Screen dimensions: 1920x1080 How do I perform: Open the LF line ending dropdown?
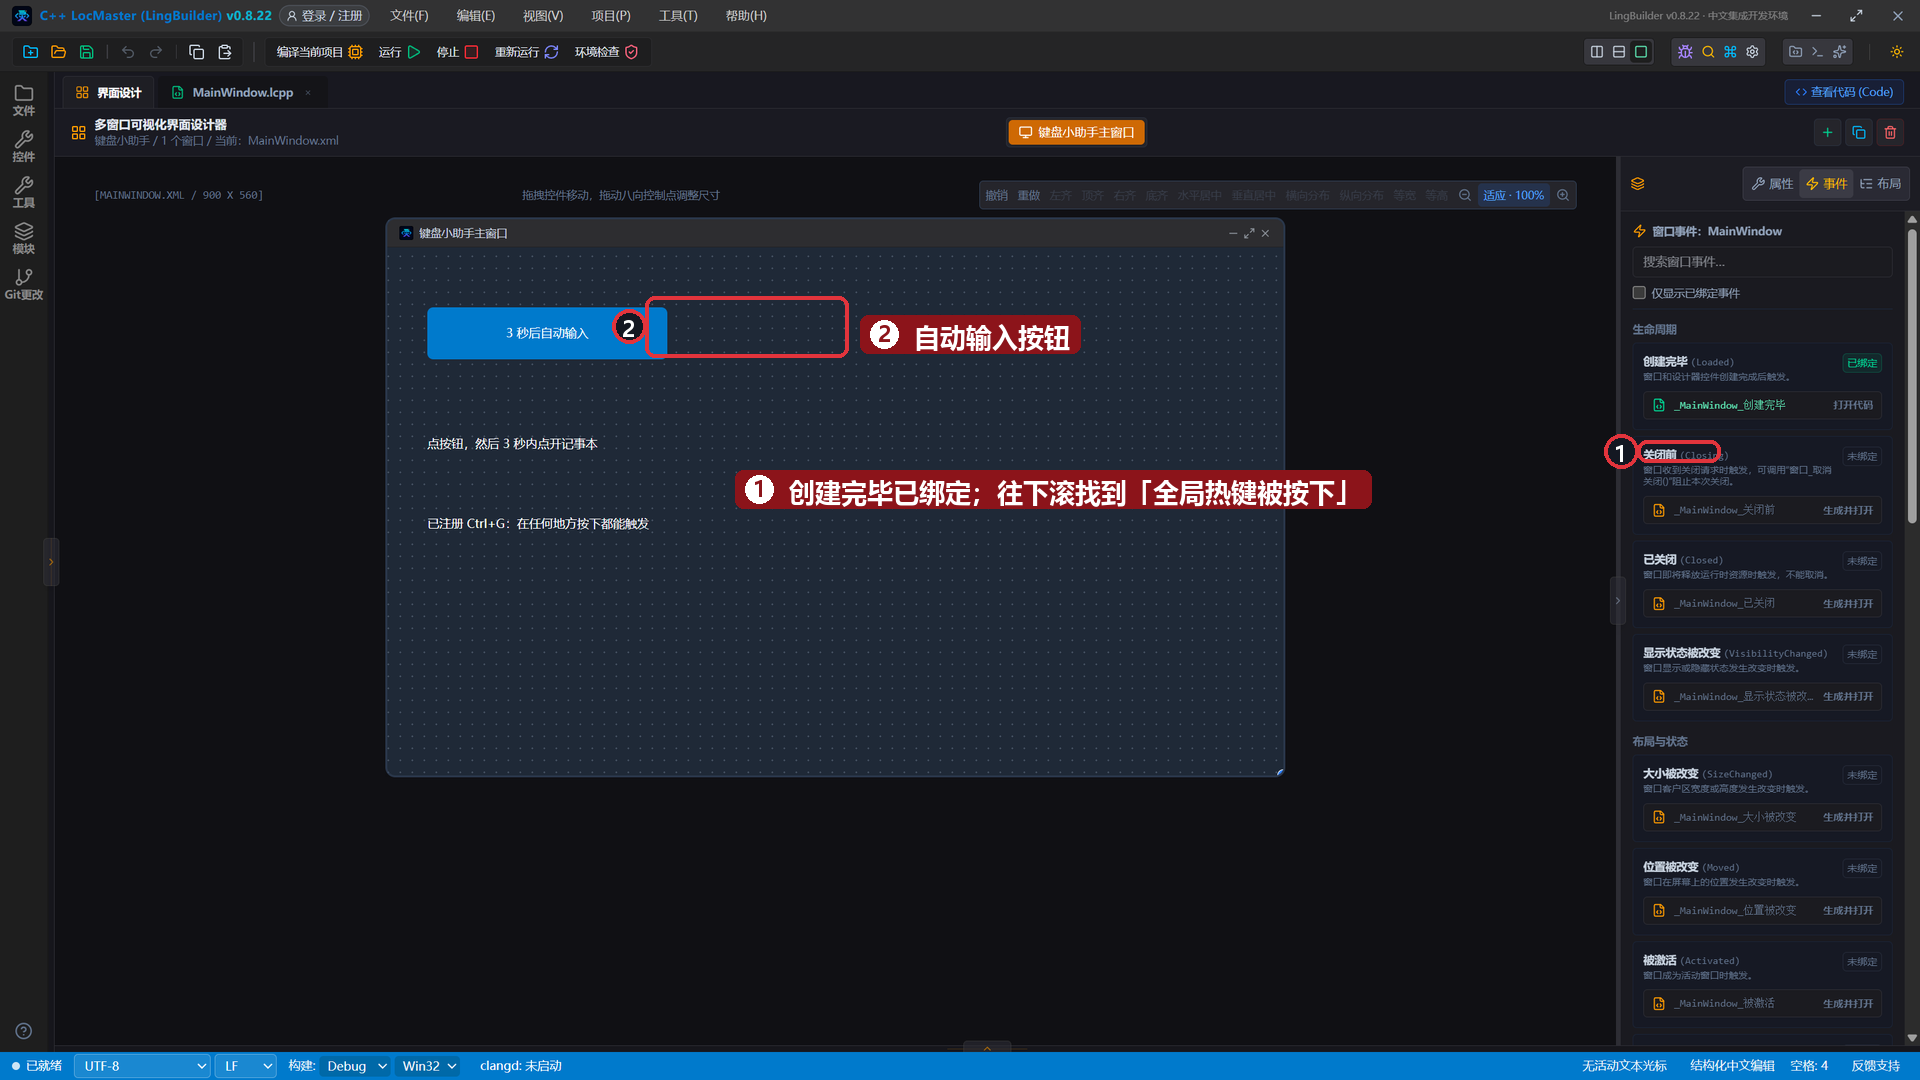coord(246,1066)
